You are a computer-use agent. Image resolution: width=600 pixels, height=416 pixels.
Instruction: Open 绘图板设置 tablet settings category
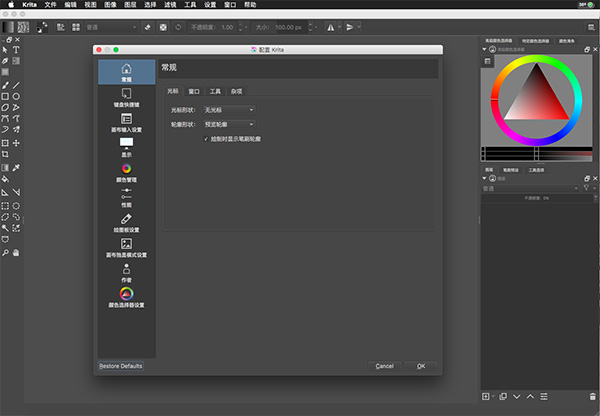[x=127, y=223]
